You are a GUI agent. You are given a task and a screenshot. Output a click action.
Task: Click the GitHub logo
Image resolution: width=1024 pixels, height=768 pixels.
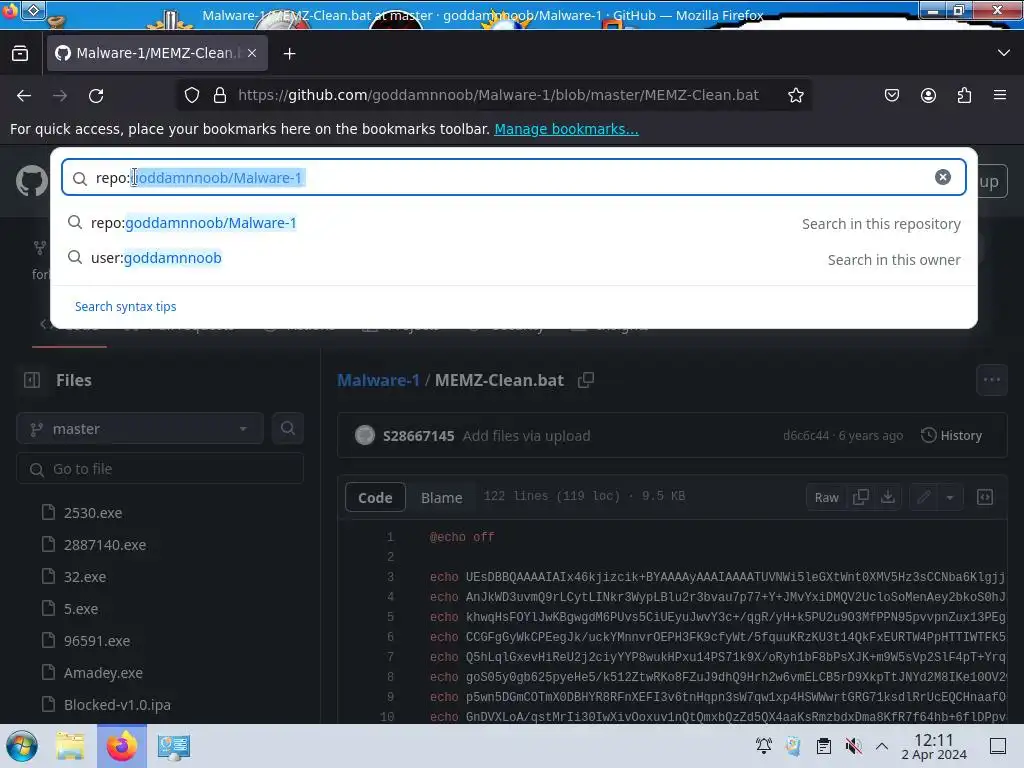point(31,180)
